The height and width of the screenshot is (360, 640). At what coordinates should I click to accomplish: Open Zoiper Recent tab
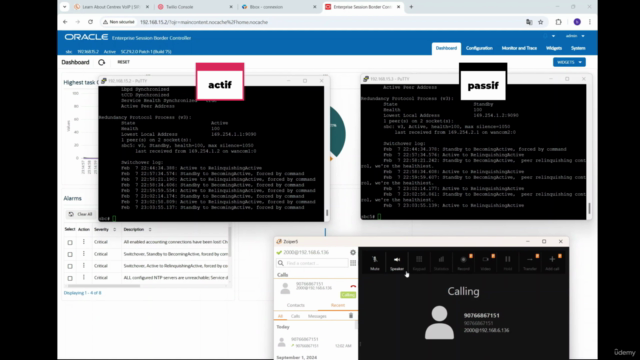coord(338,305)
